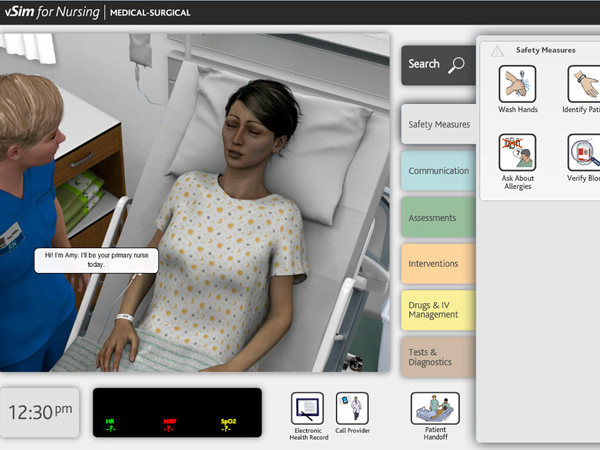600x450 pixels.
Task: Click the nurse's greeting speech bubble
Action: click(84, 260)
